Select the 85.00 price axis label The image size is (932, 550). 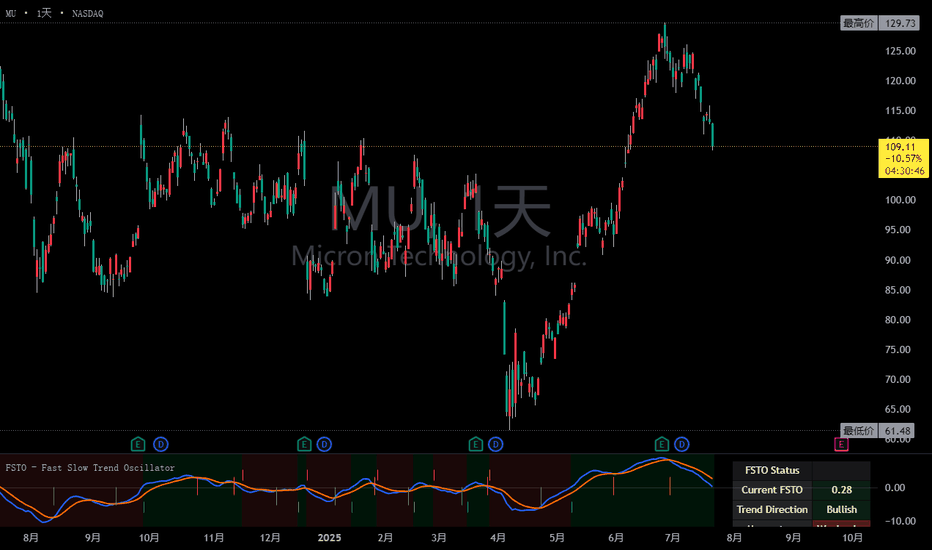[x=898, y=290]
